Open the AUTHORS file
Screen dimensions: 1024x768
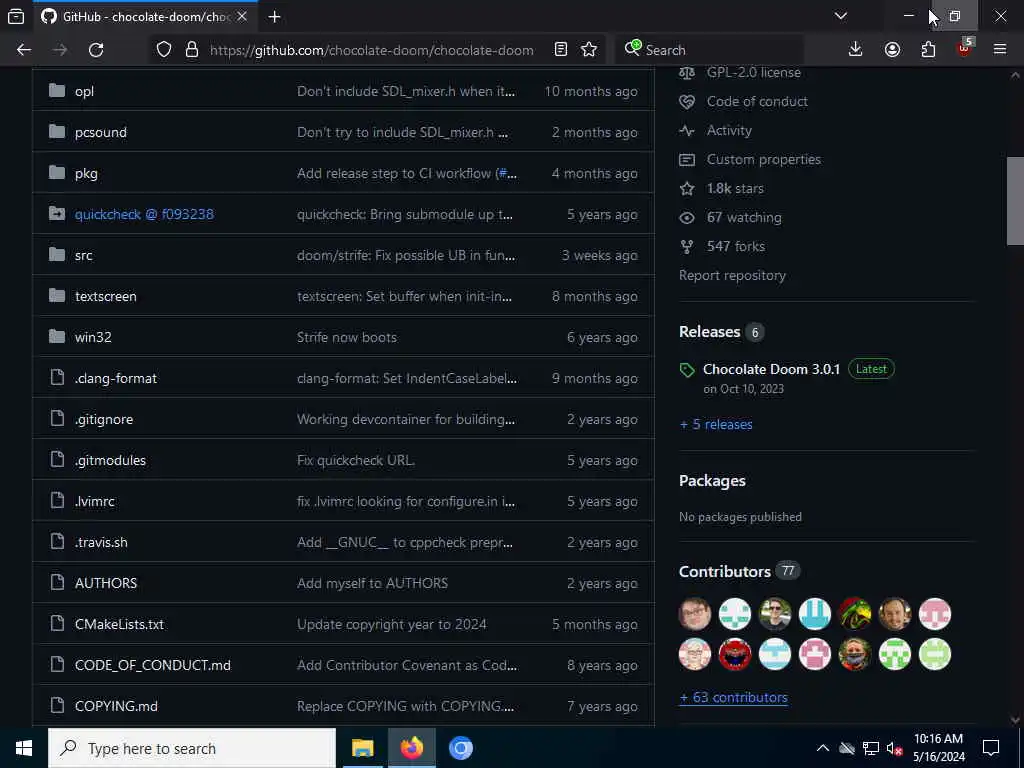coord(106,583)
